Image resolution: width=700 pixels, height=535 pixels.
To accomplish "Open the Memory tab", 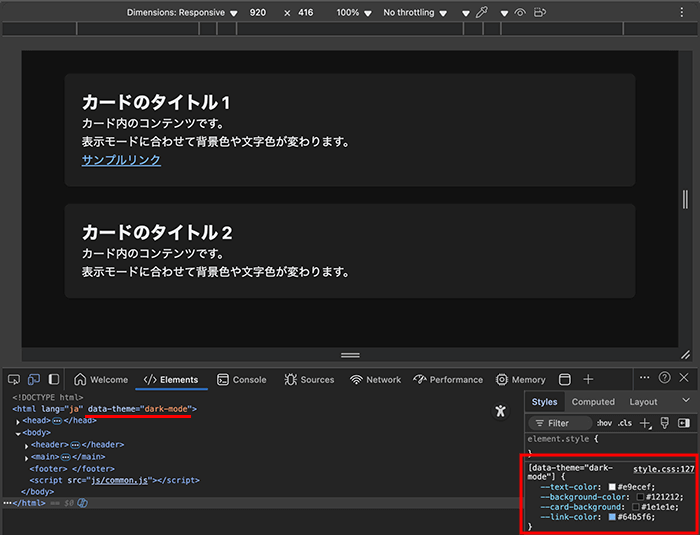I will pyautogui.click(x=521, y=380).
